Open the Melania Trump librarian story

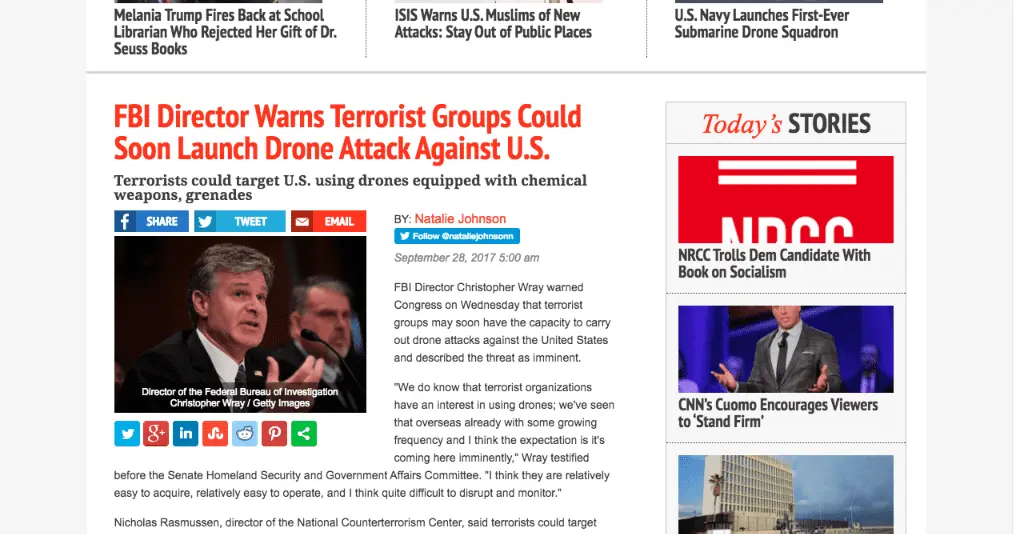coord(225,32)
